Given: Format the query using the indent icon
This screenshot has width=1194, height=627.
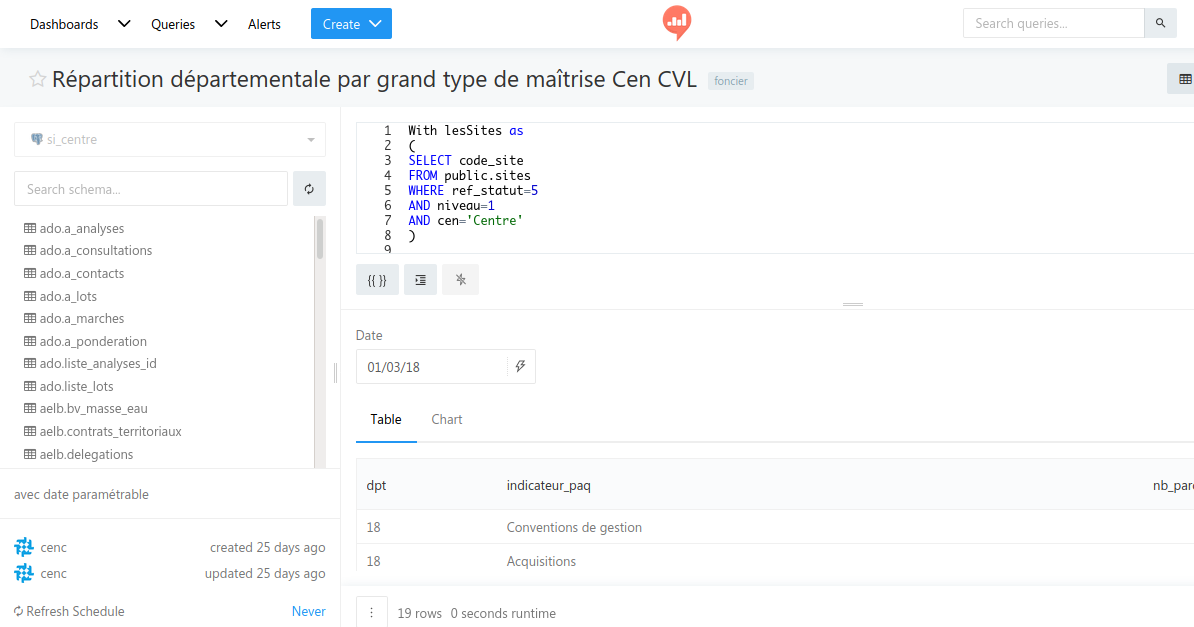Looking at the screenshot, I should [420, 279].
